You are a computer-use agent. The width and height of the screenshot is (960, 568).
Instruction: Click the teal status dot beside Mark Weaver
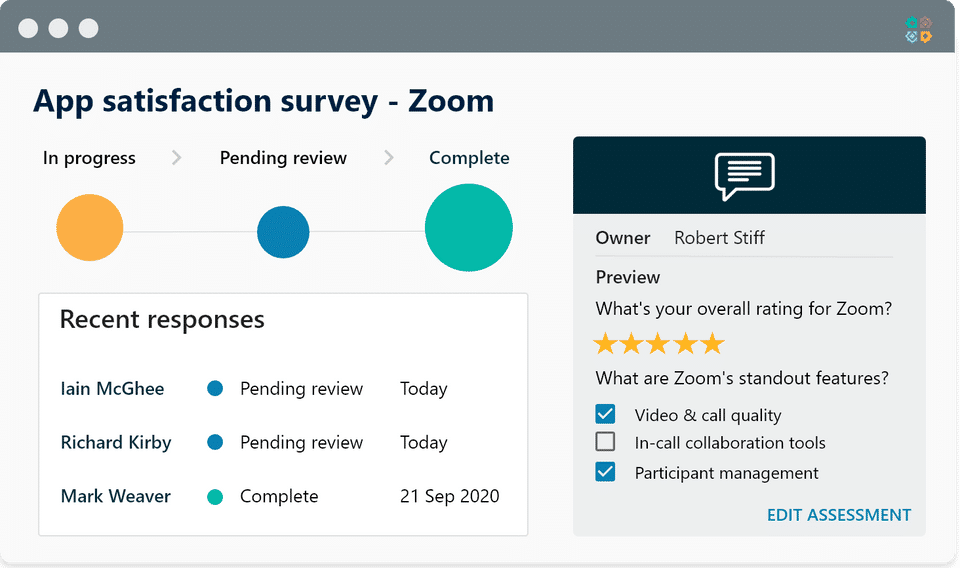coord(215,496)
